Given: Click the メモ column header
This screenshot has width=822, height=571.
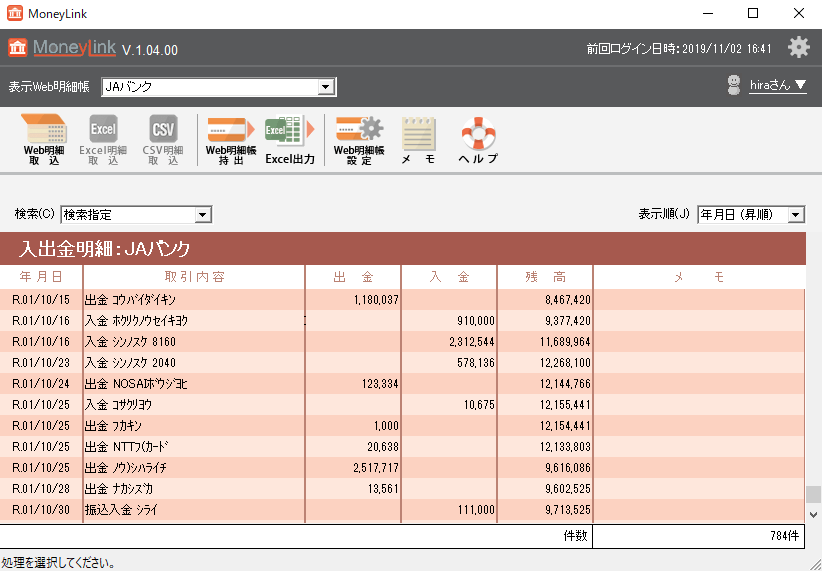Looking at the screenshot, I should tap(699, 277).
